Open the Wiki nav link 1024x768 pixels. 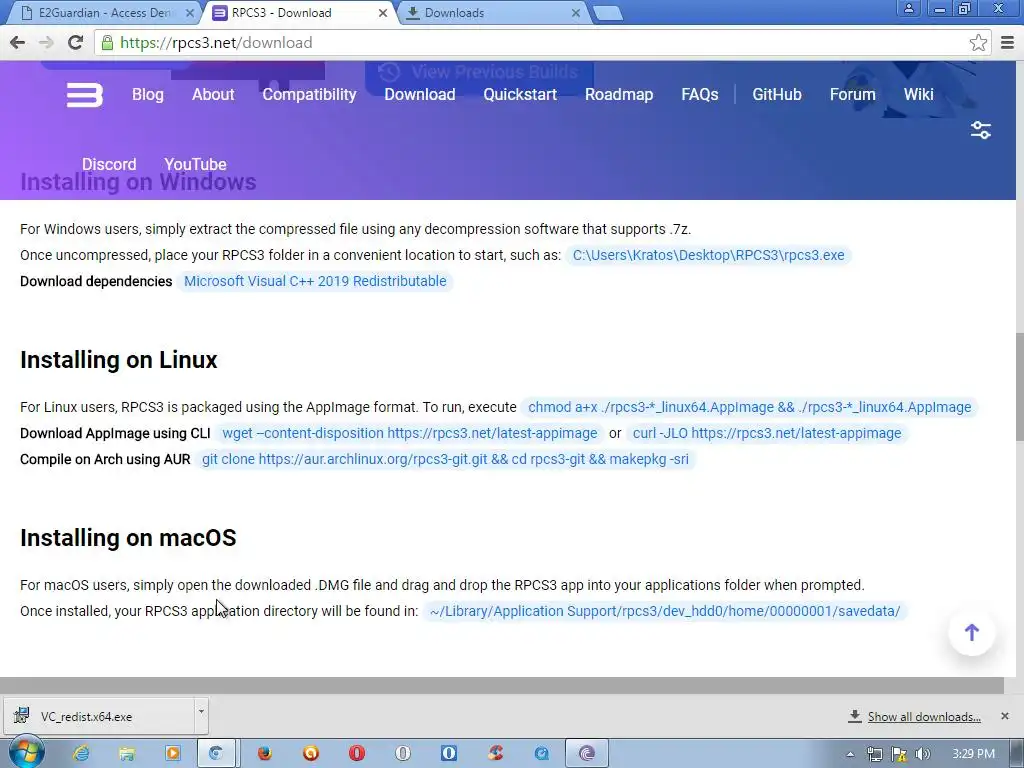(918, 95)
